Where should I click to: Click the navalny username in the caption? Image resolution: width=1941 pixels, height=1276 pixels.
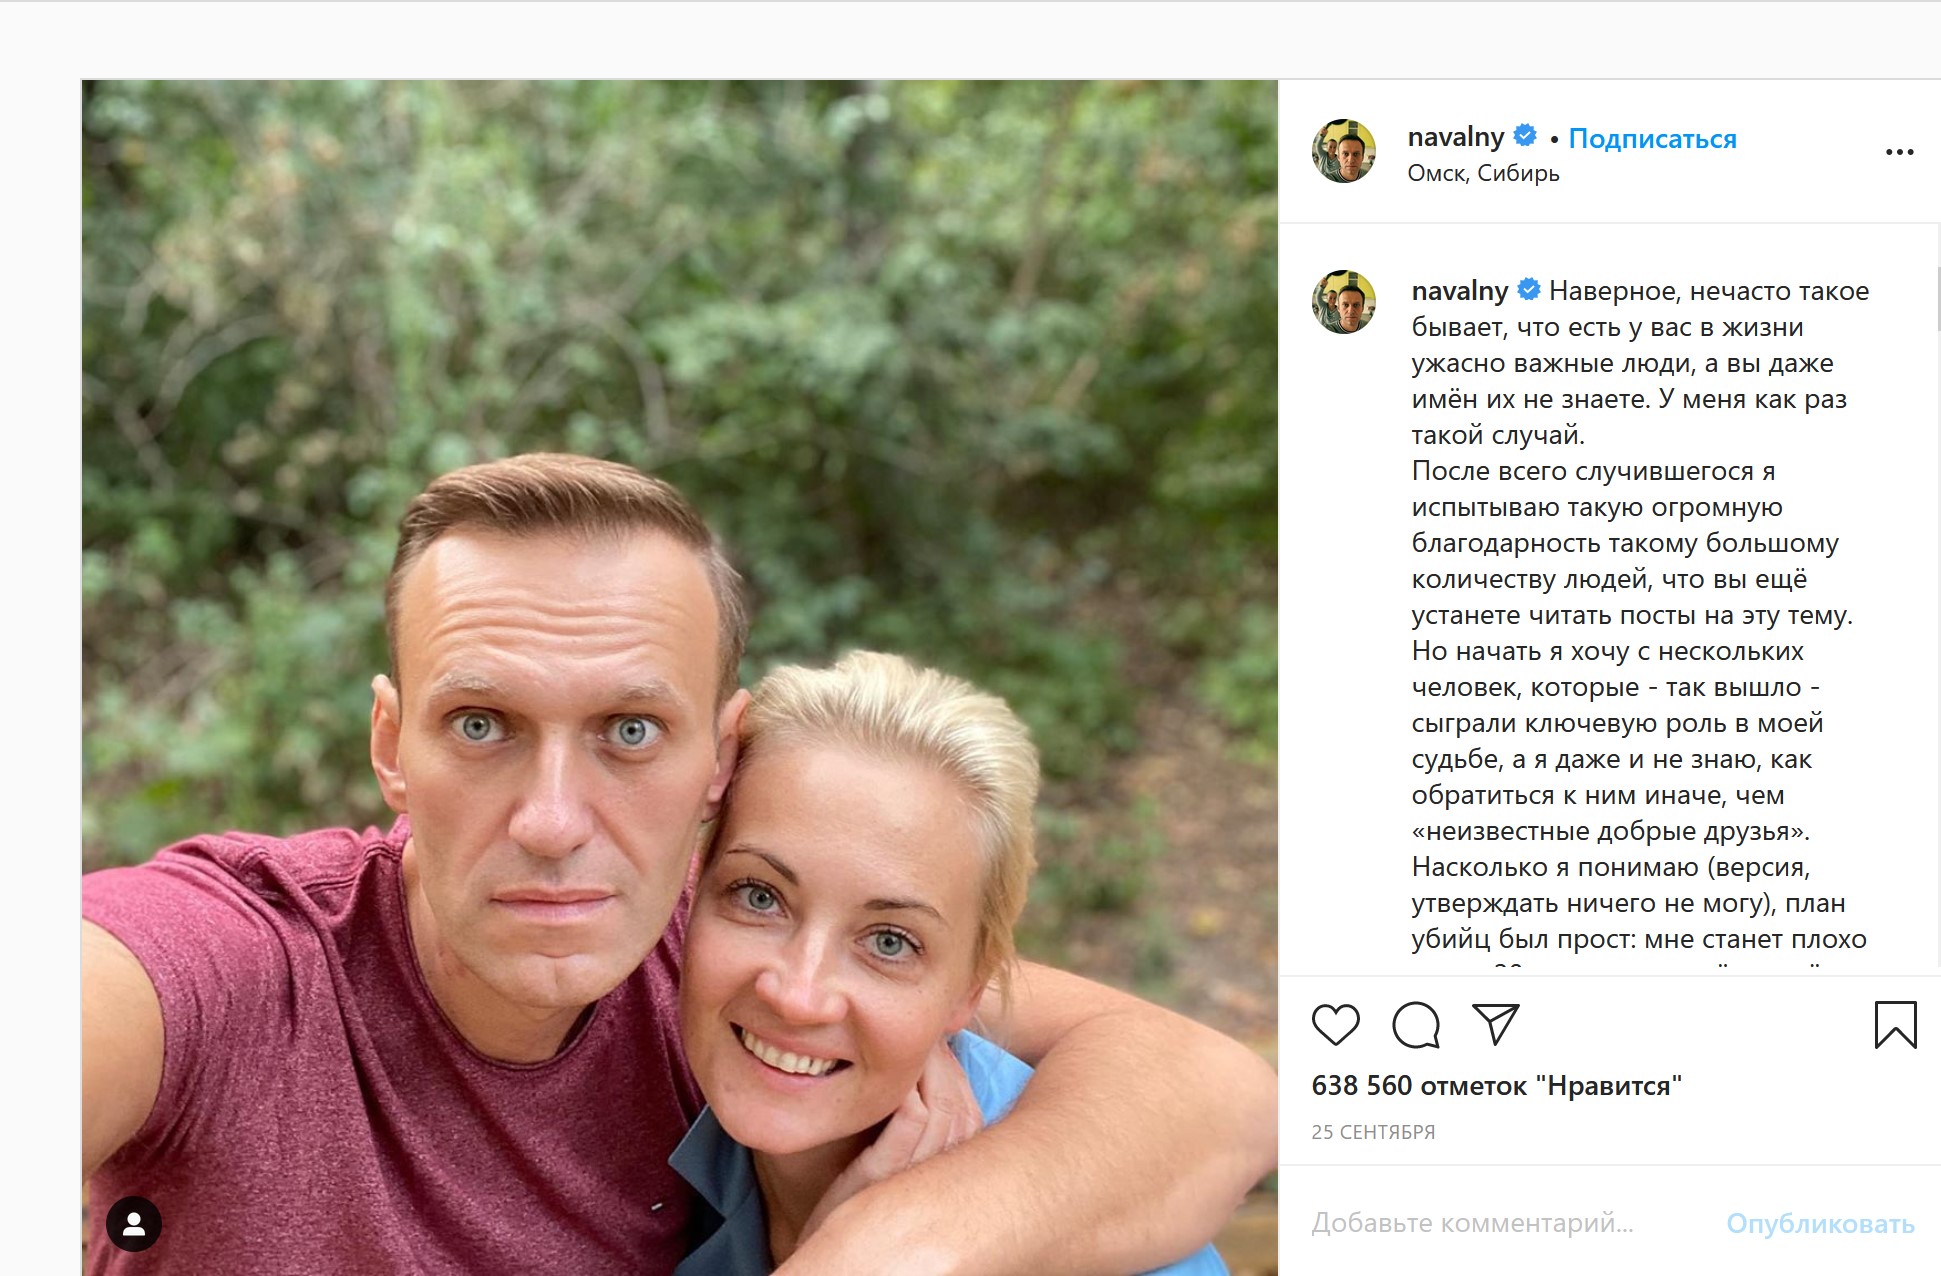1459,291
